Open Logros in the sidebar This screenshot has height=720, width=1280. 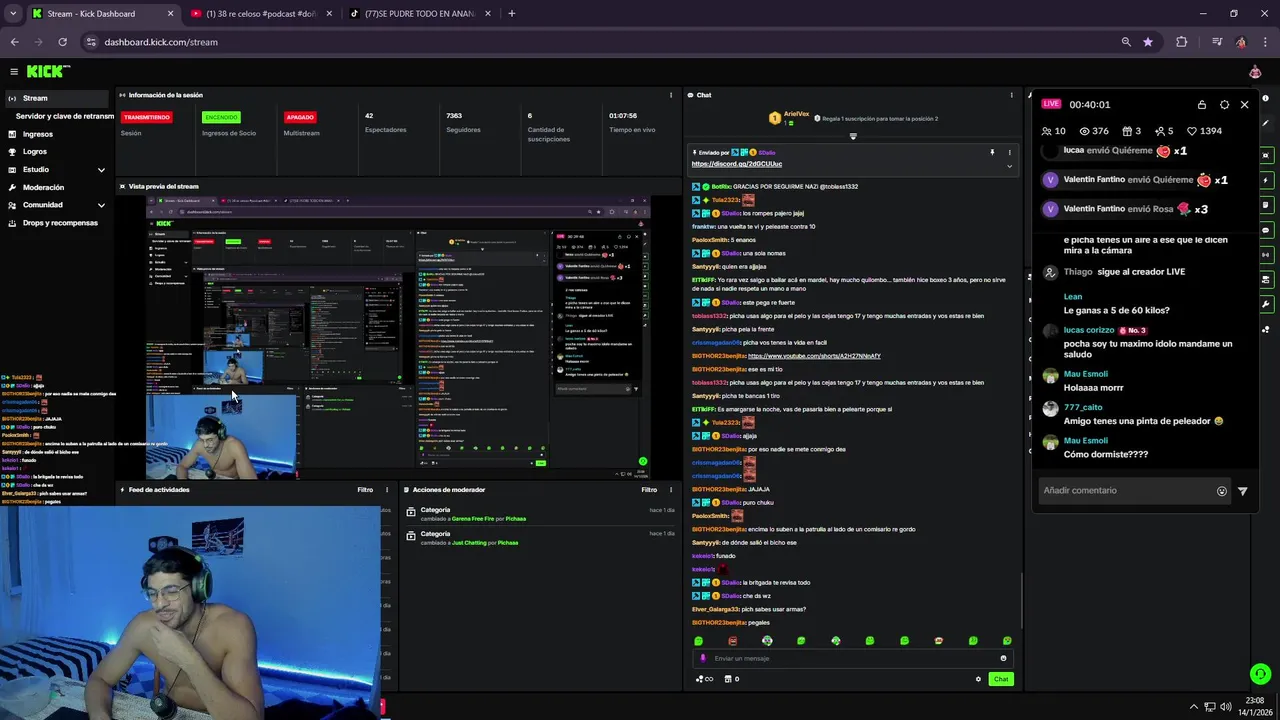[35, 152]
